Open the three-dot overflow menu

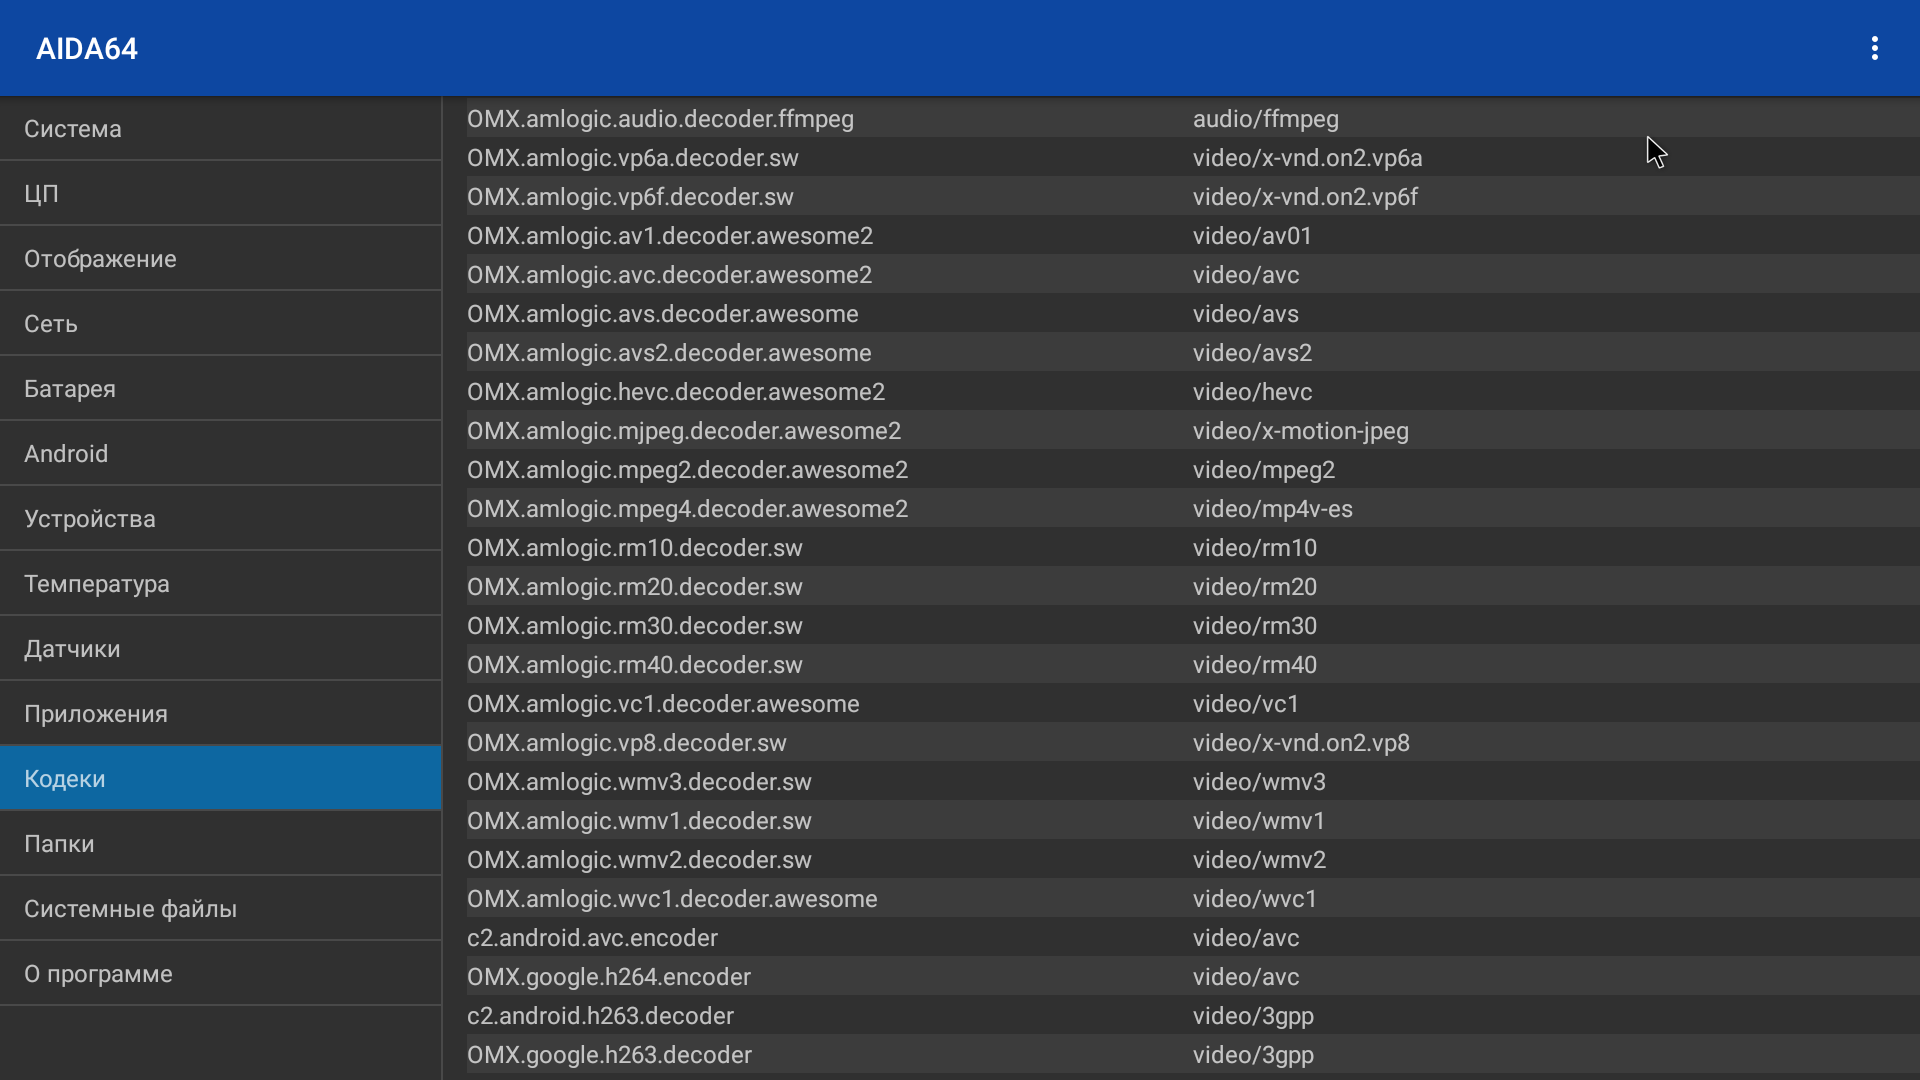tap(1874, 48)
